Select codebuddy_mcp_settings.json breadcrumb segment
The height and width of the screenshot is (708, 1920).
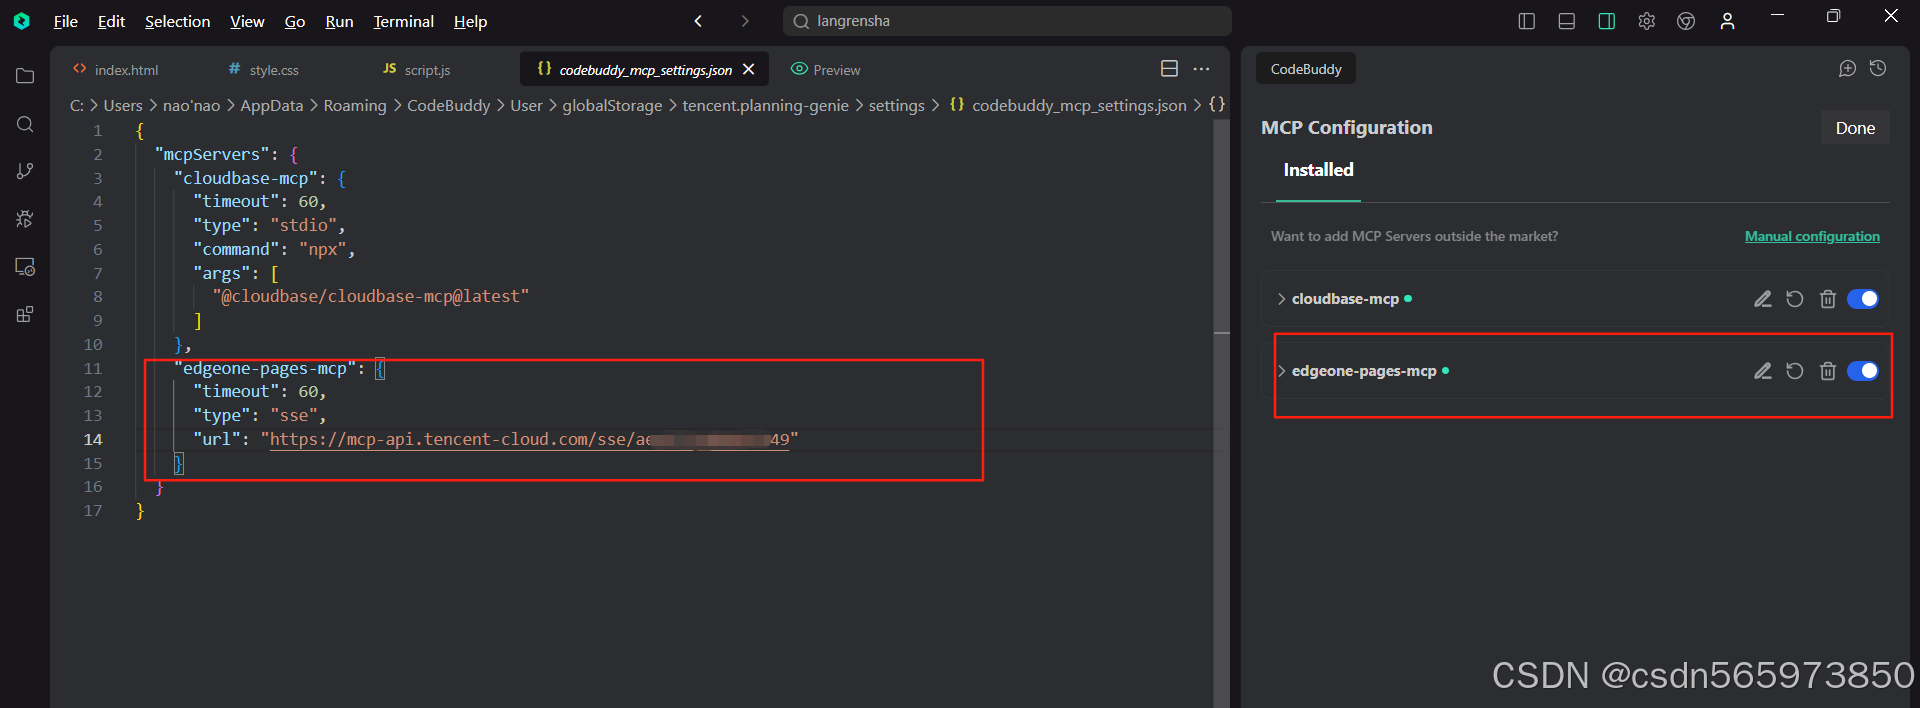point(1079,105)
